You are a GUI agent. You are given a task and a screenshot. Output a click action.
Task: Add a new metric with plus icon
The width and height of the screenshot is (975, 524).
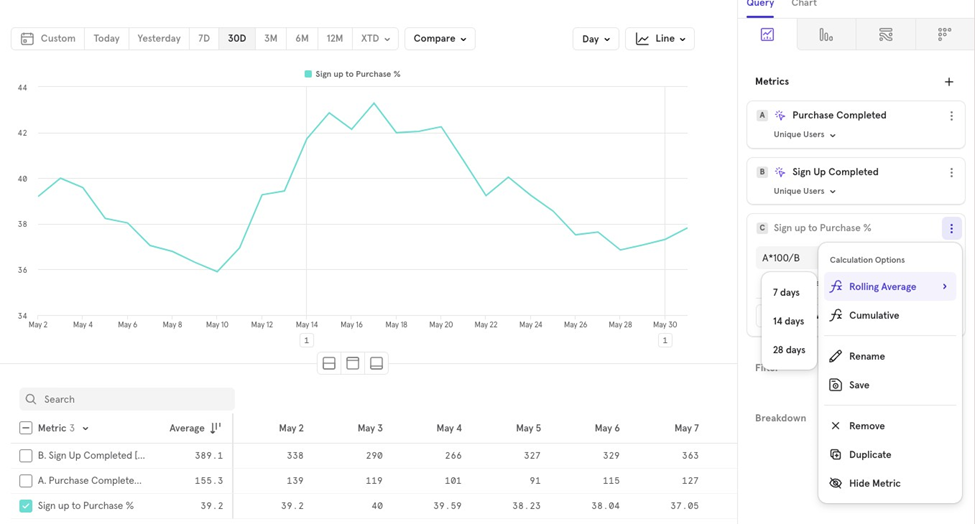(949, 82)
